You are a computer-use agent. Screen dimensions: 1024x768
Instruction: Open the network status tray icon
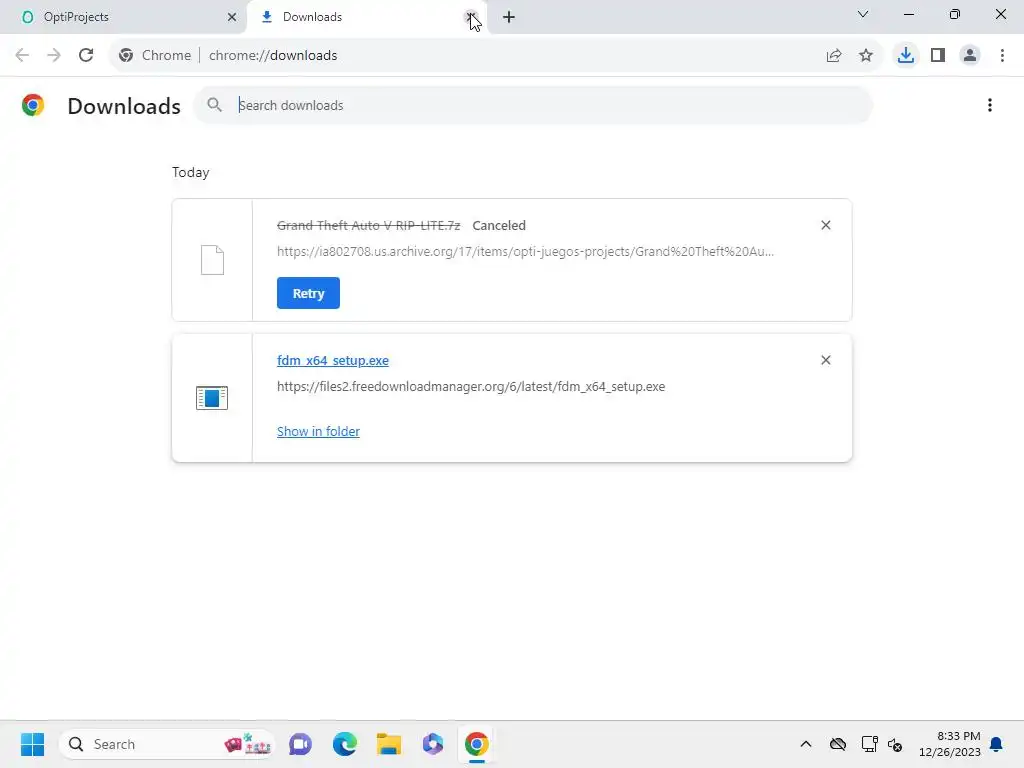coord(870,744)
